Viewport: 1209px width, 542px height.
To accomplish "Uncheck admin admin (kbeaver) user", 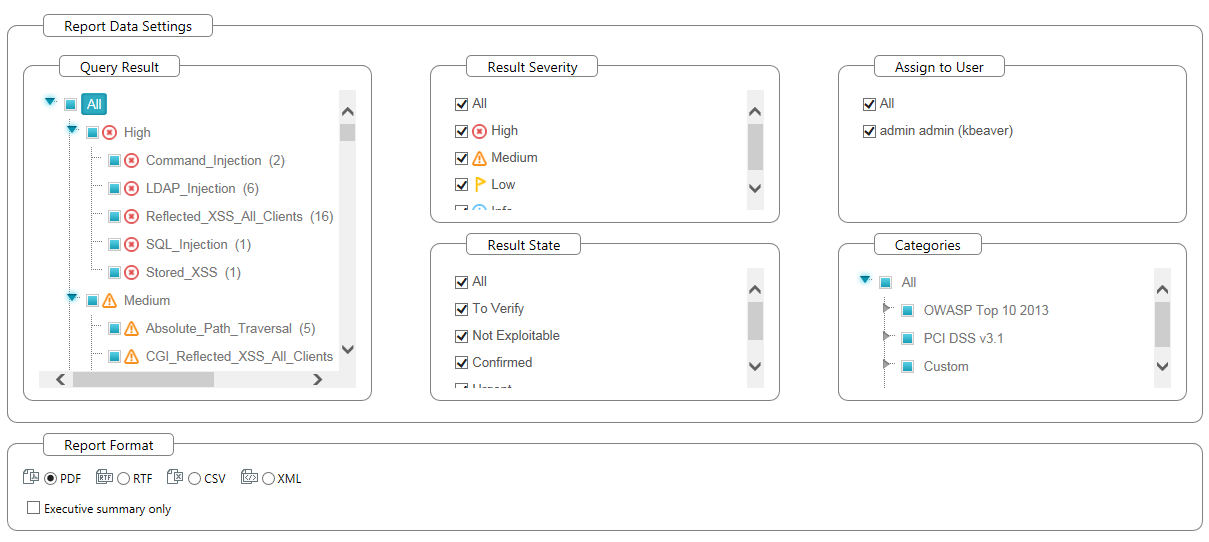I will tap(869, 131).
